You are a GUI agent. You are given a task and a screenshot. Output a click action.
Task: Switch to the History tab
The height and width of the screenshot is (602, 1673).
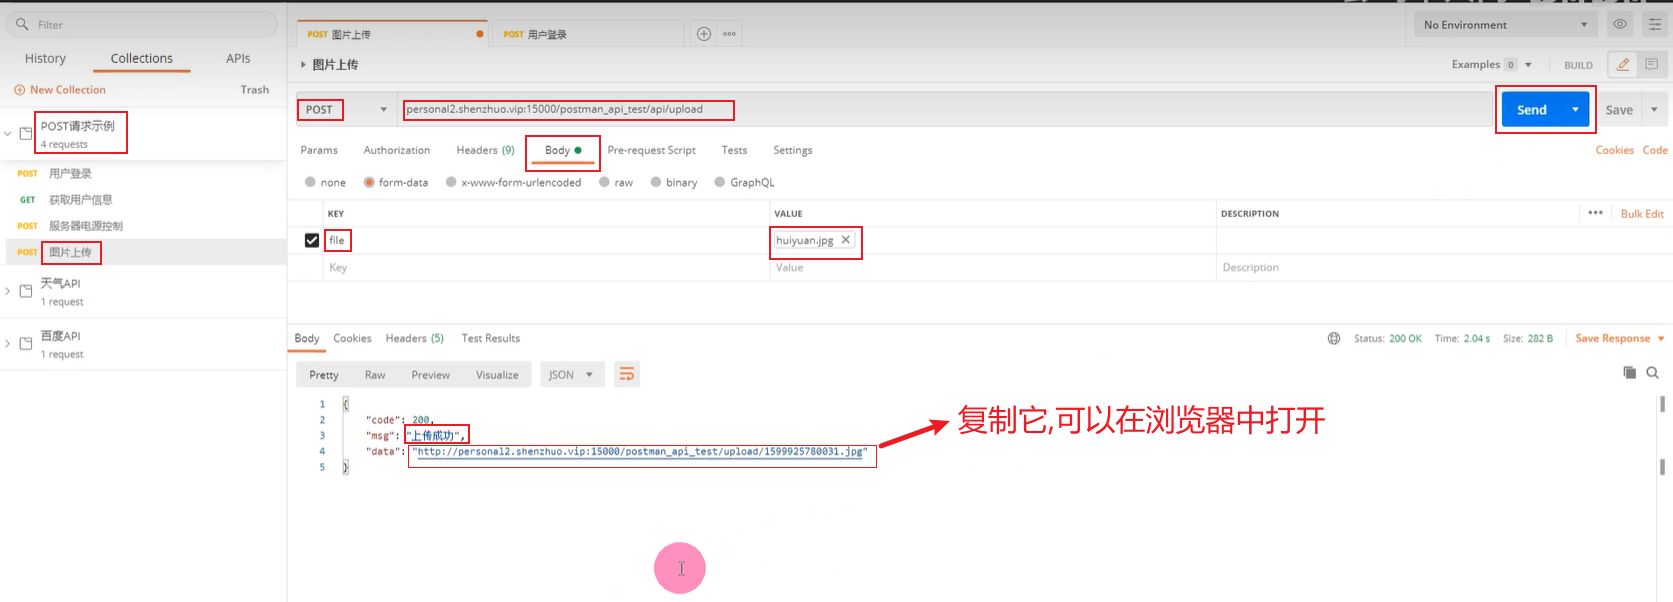click(45, 59)
